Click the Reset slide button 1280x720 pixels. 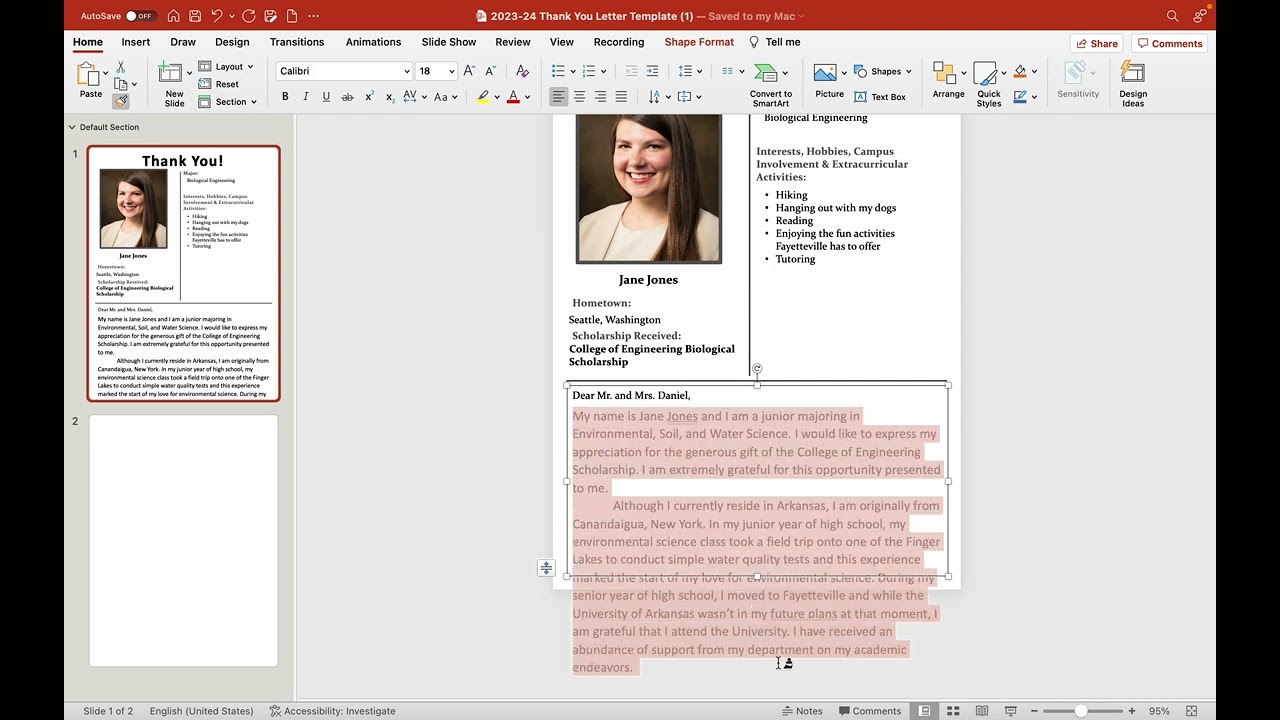(219, 84)
